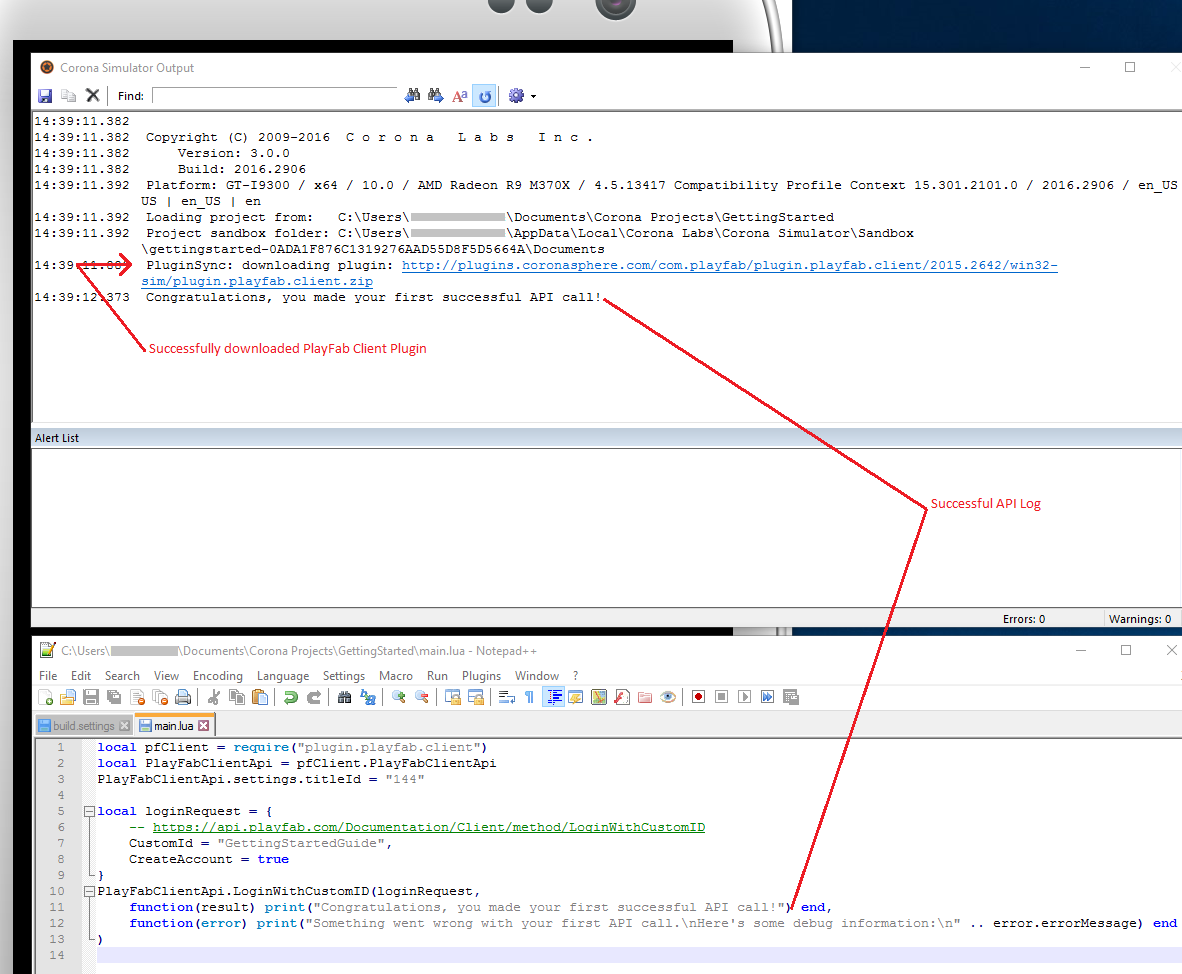The height and width of the screenshot is (974, 1182).
Task: Open the Language menu
Action: tap(283, 675)
